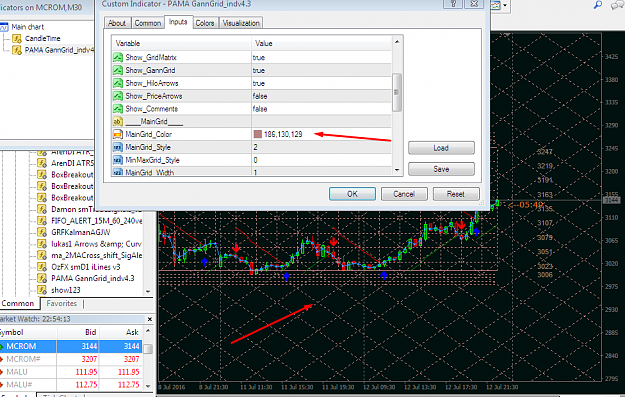The height and width of the screenshot is (397, 625).
Task: Click the Show_PriceArrows value false
Action: click(260, 96)
